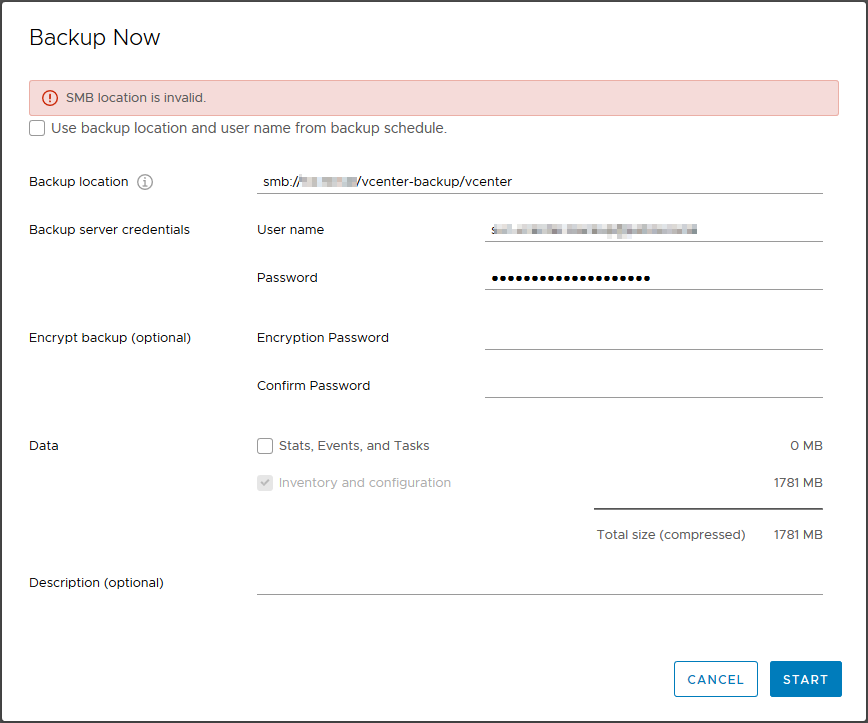This screenshot has width=868, height=723.
Task: Click the Backup location smb:// input field
Action: click(x=539, y=182)
